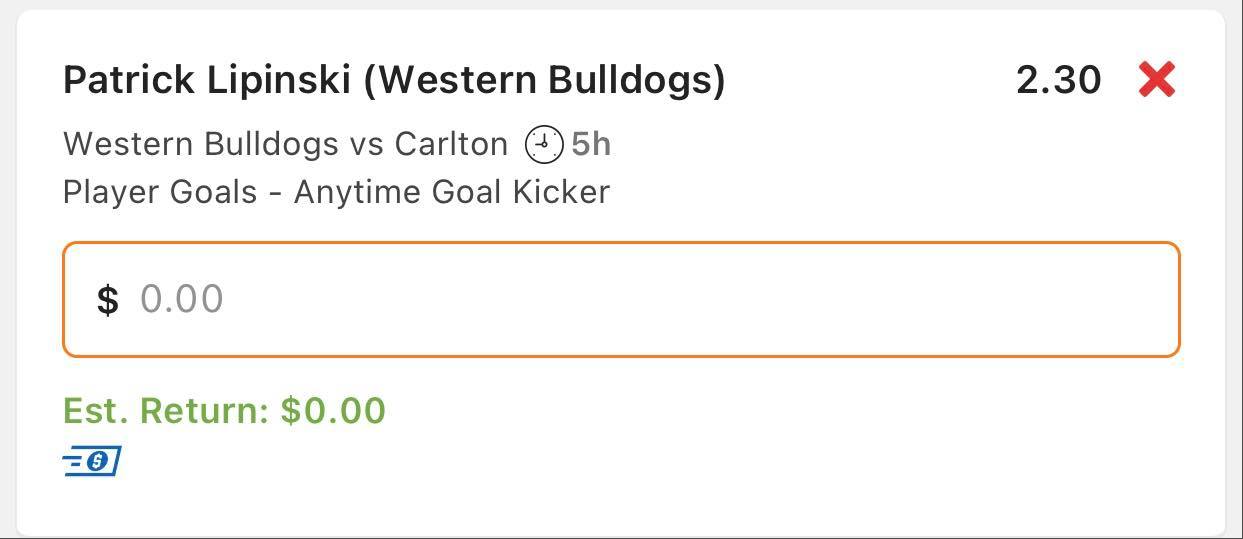Click the 2.30 odds value

(1058, 80)
